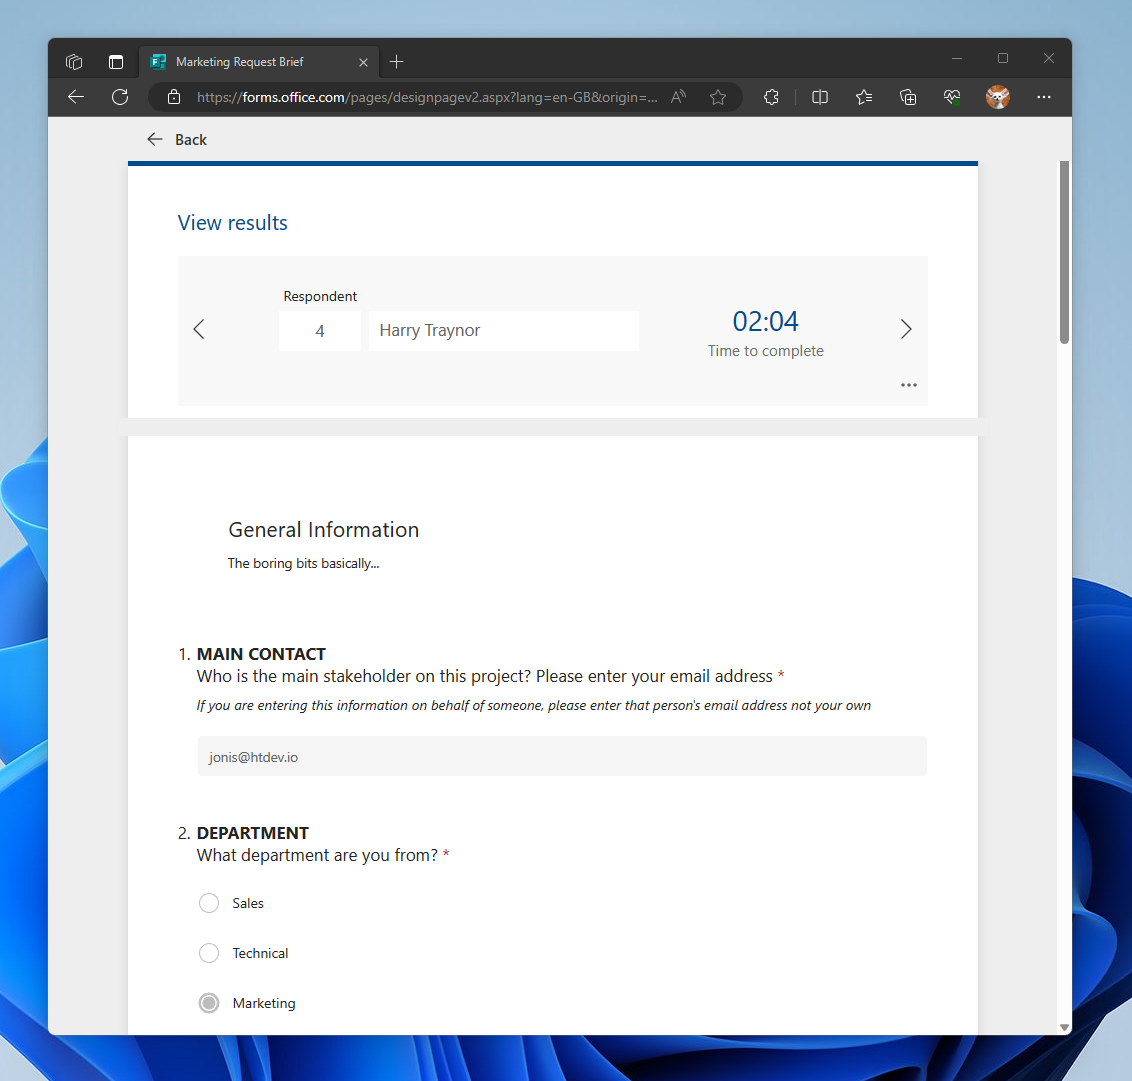Add this page to favorites

[718, 97]
